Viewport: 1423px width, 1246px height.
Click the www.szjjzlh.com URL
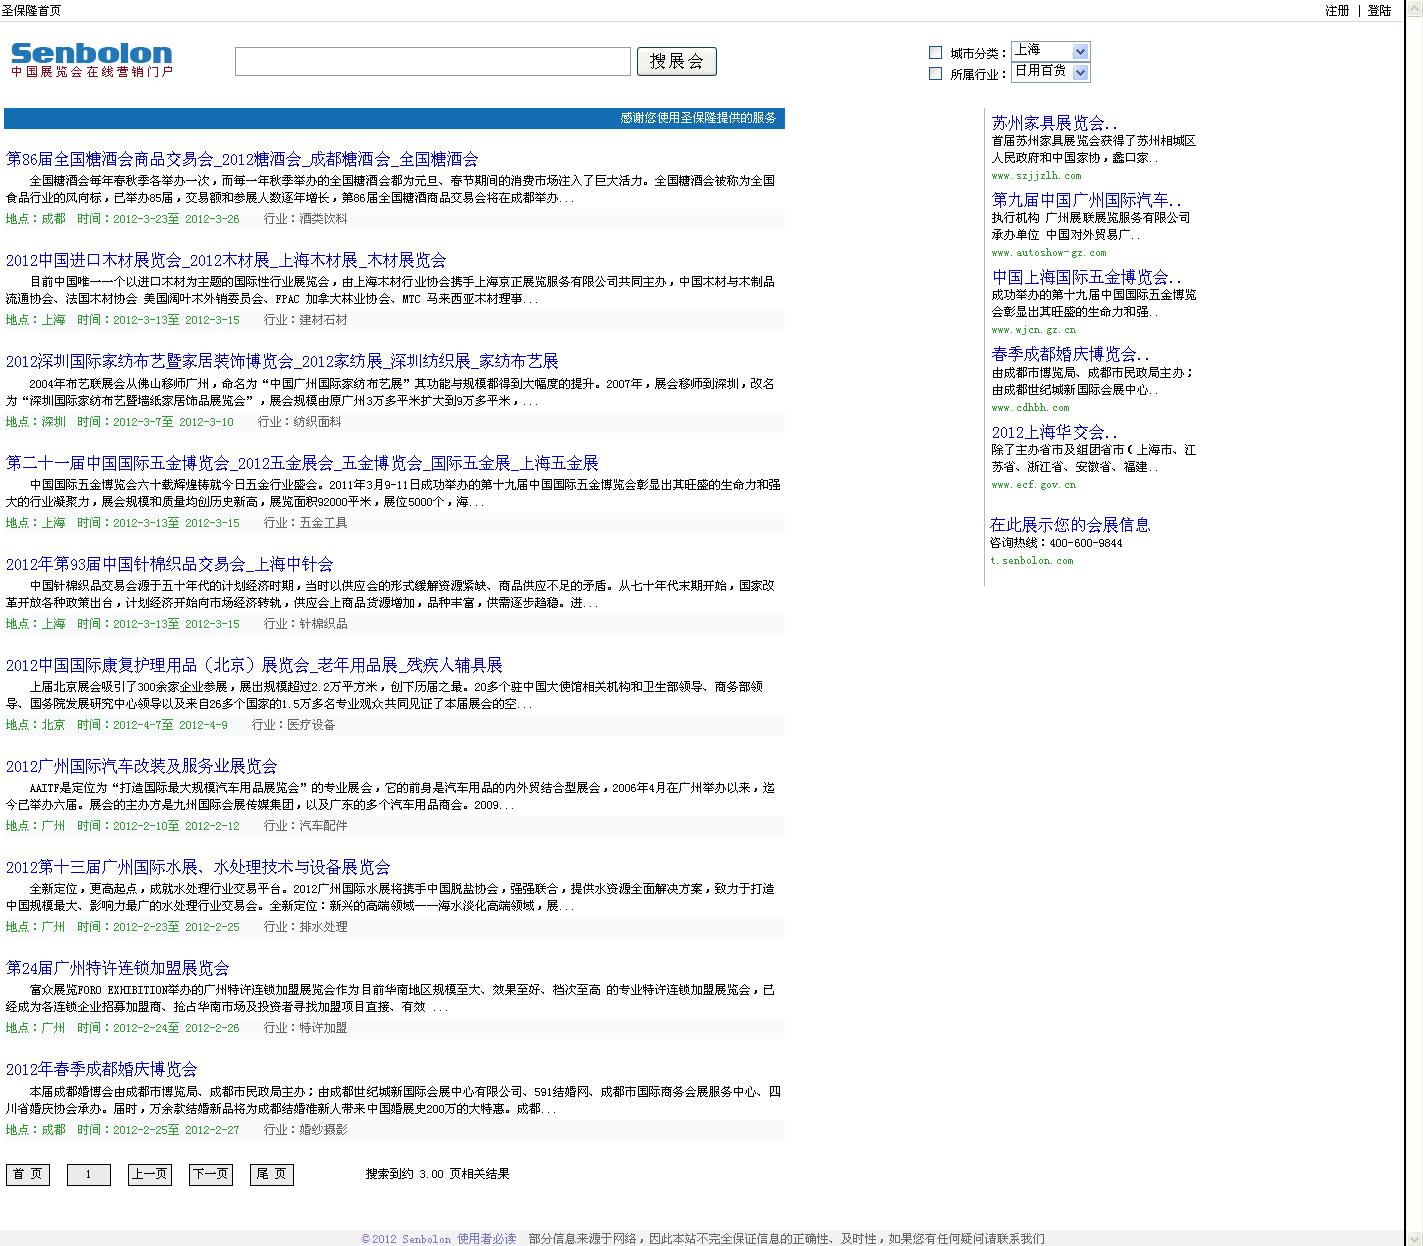pyautogui.click(x=1036, y=176)
